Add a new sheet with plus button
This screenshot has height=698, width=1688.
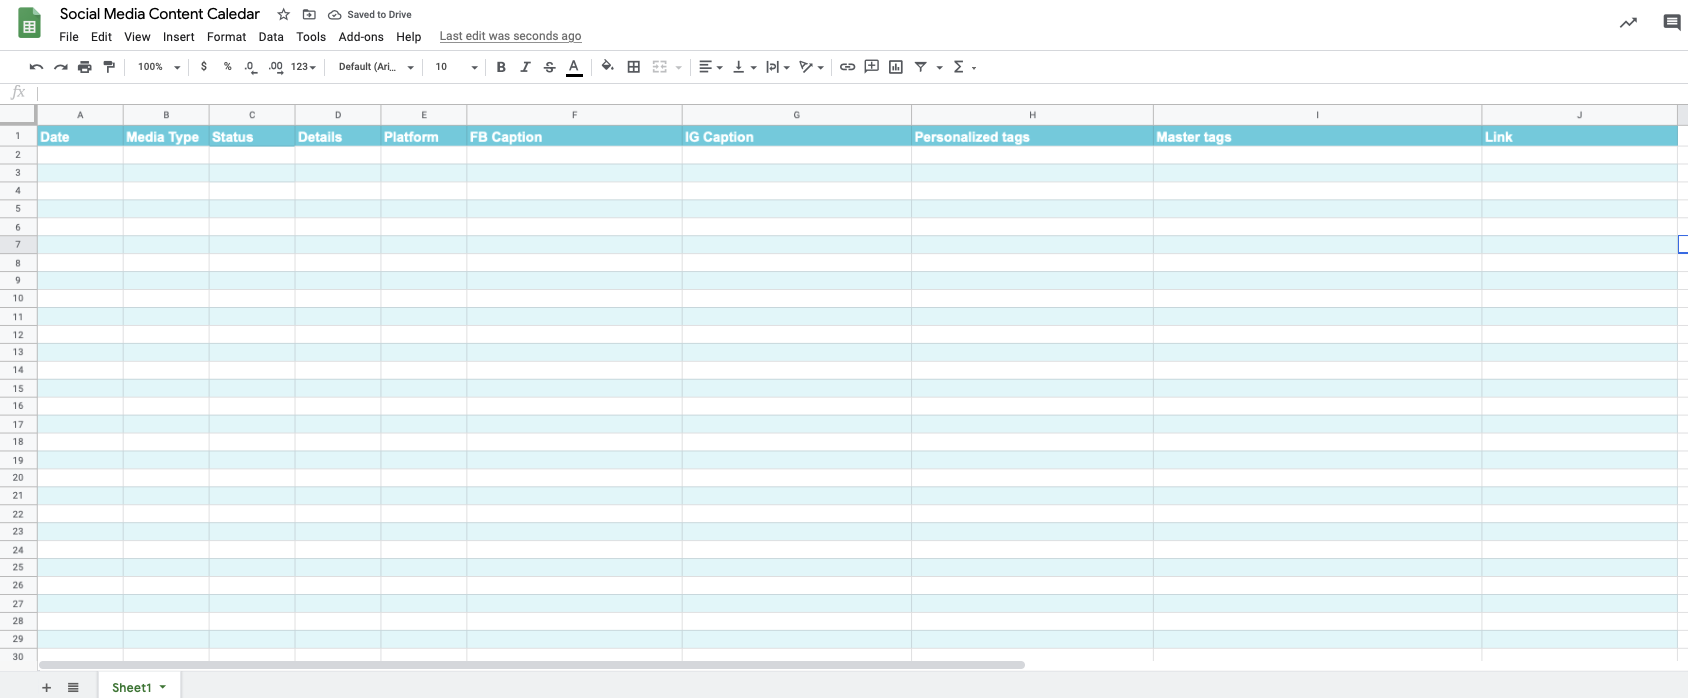coord(46,687)
